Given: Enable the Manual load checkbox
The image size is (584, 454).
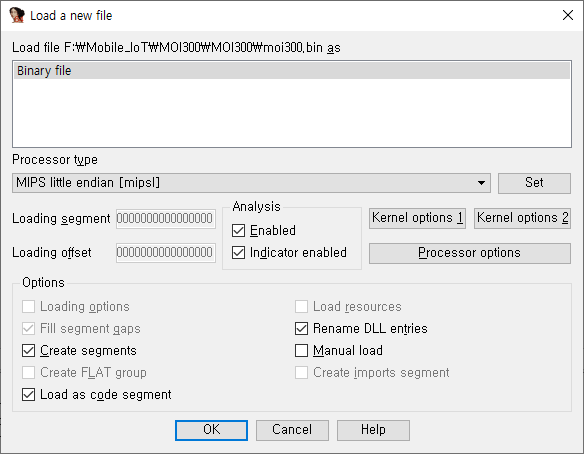Looking at the screenshot, I should [301, 350].
